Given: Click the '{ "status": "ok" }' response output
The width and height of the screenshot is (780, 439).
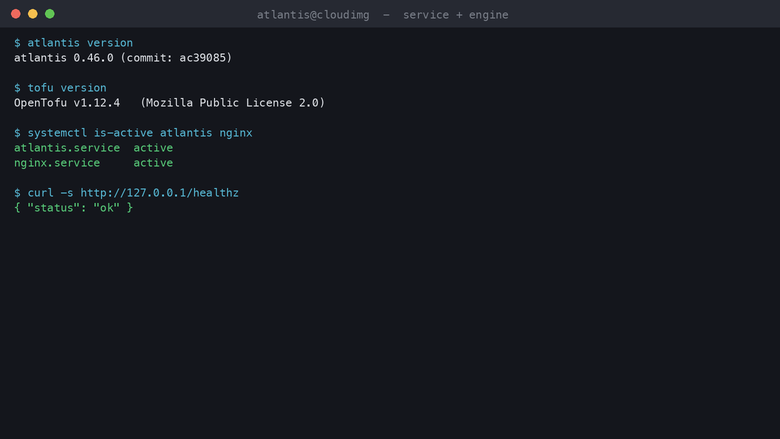Looking at the screenshot, I should (74, 208).
